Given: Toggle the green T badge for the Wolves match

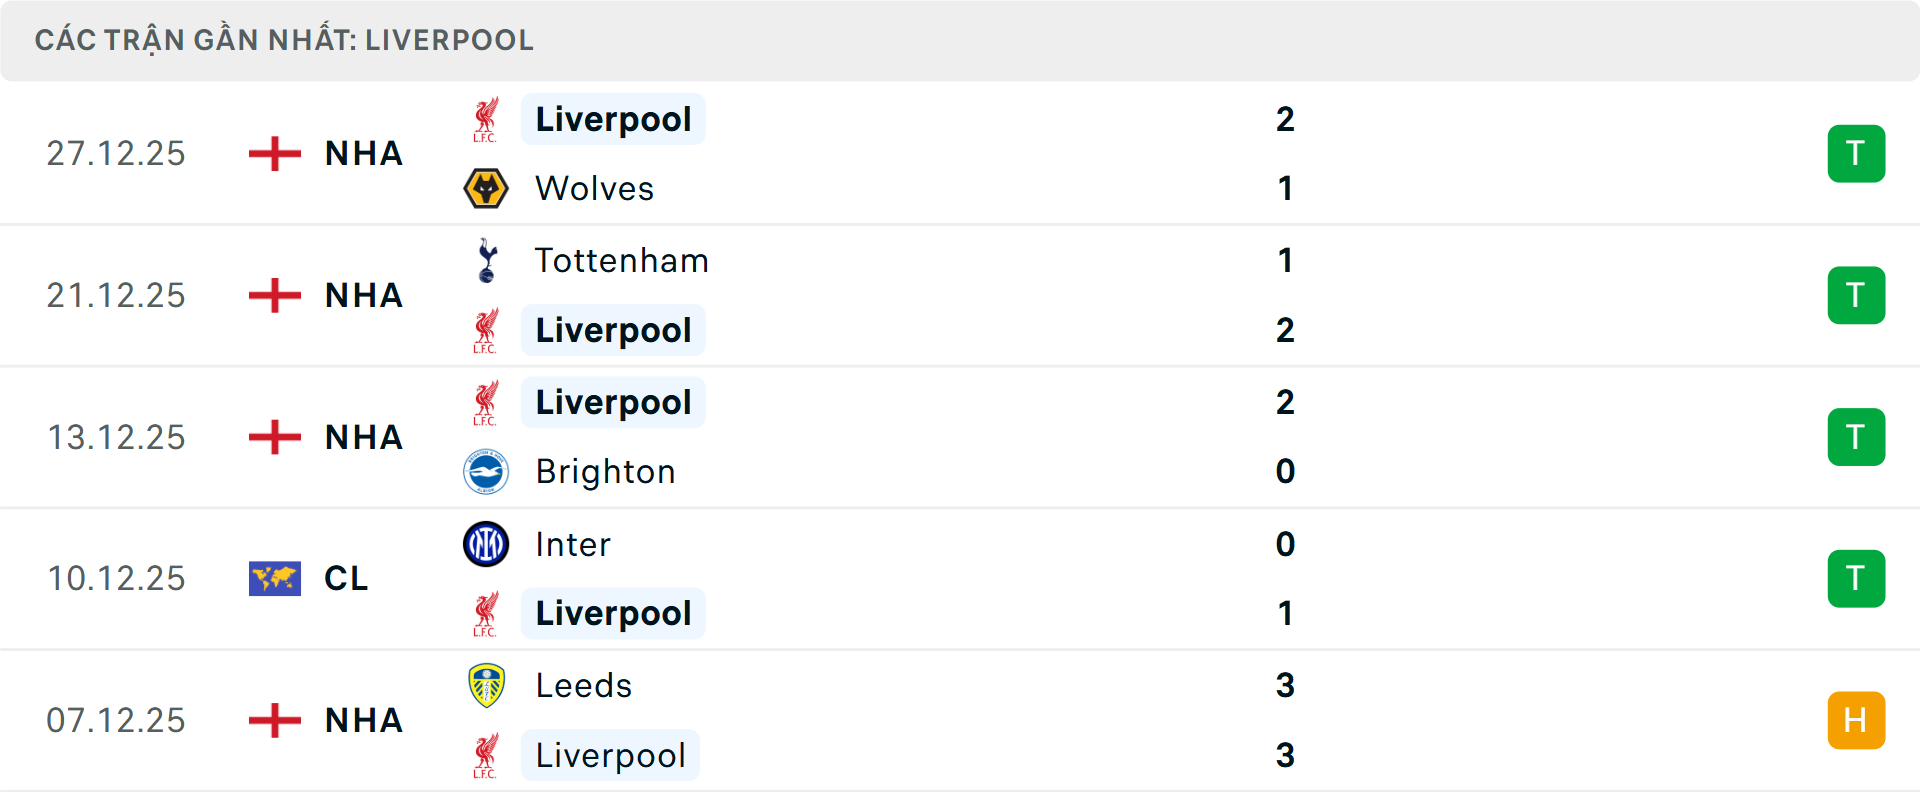Looking at the screenshot, I should click(1857, 153).
